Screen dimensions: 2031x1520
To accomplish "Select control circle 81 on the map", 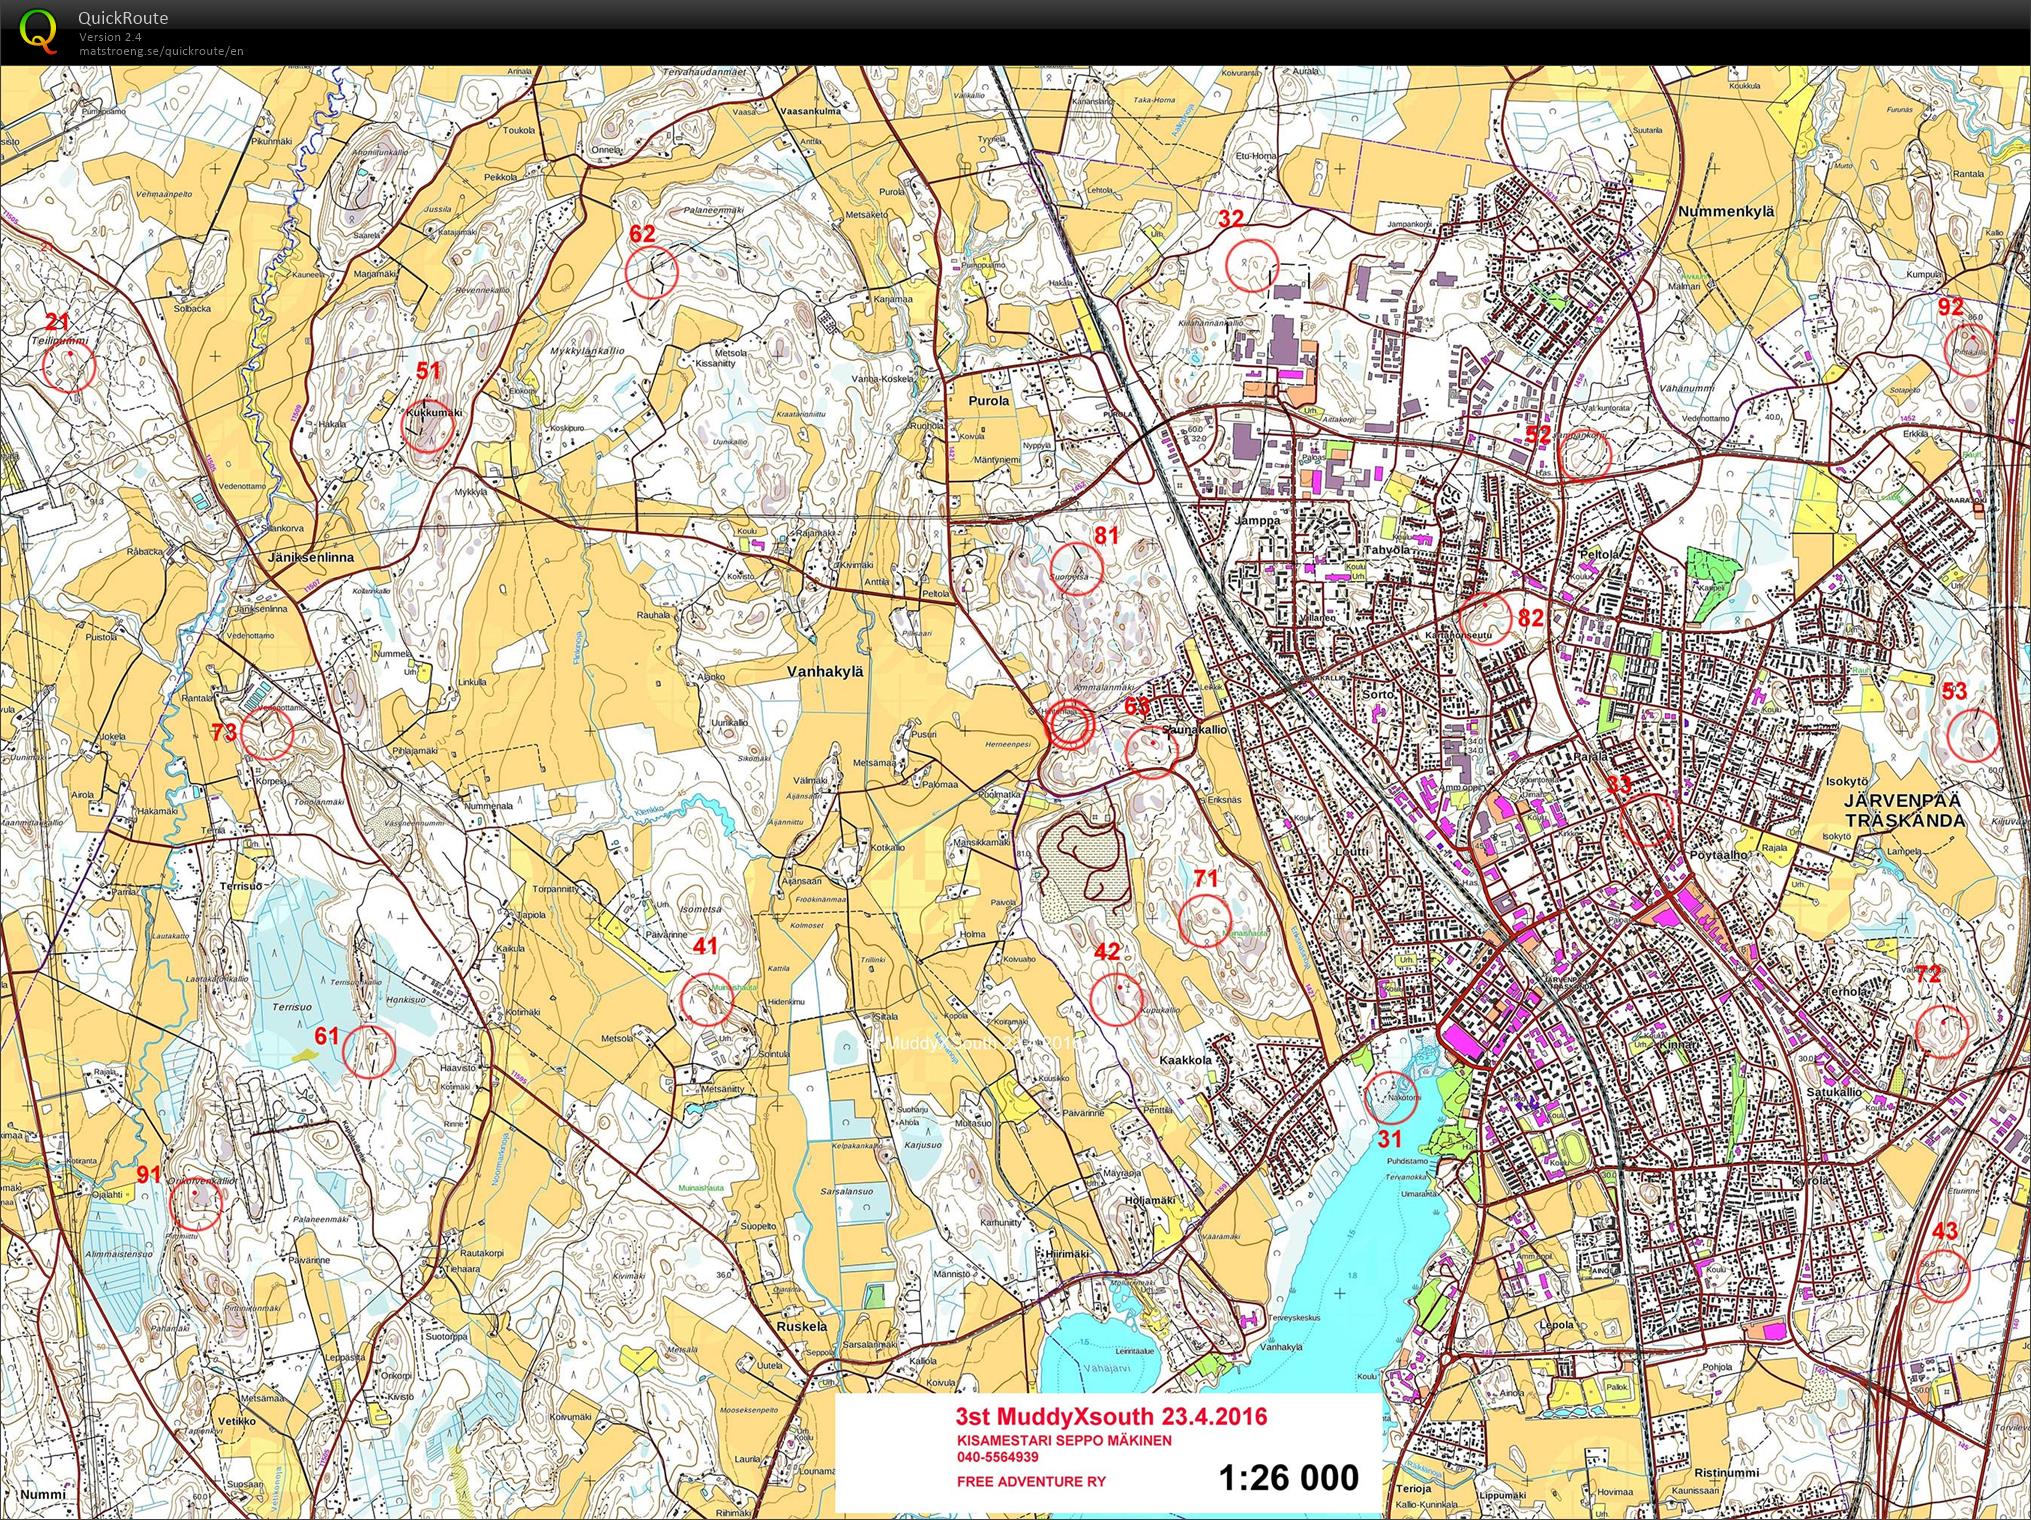I will coord(1077,568).
